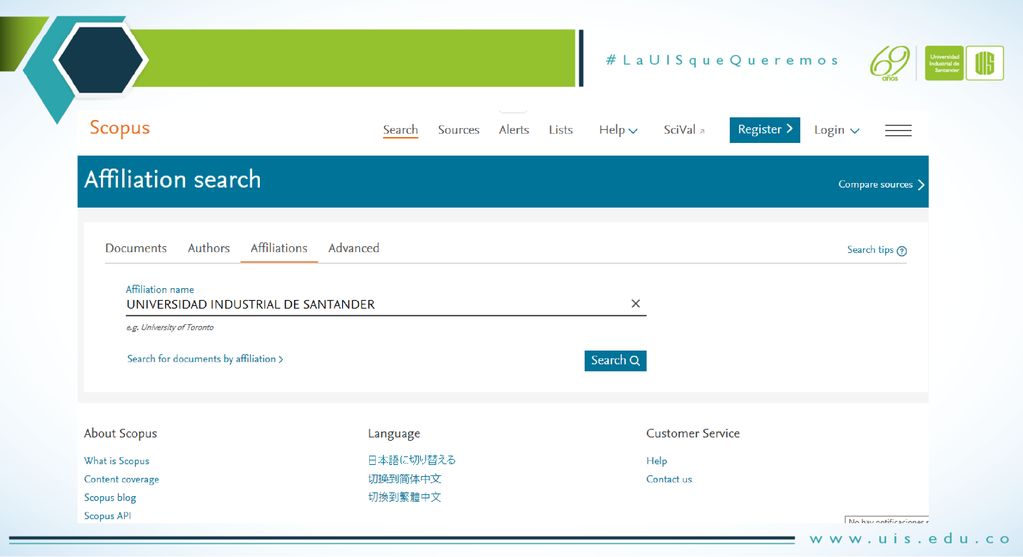This screenshot has height=557, width=1023.
Task: Click the 69 años anniversary logo
Action: coord(890,63)
